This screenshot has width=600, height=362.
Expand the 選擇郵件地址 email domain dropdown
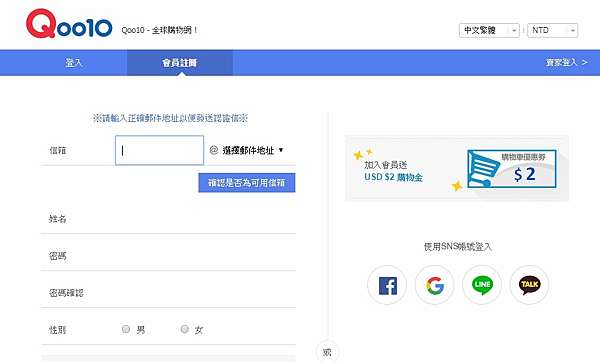[252, 150]
